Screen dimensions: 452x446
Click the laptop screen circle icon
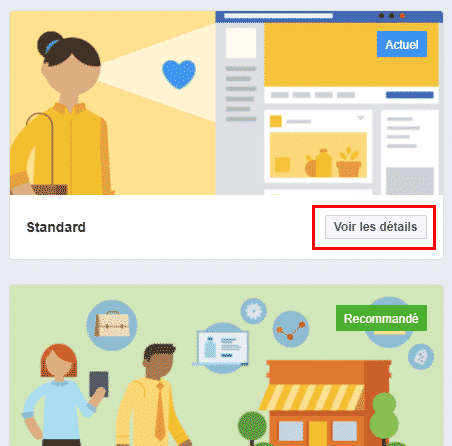[223, 348]
